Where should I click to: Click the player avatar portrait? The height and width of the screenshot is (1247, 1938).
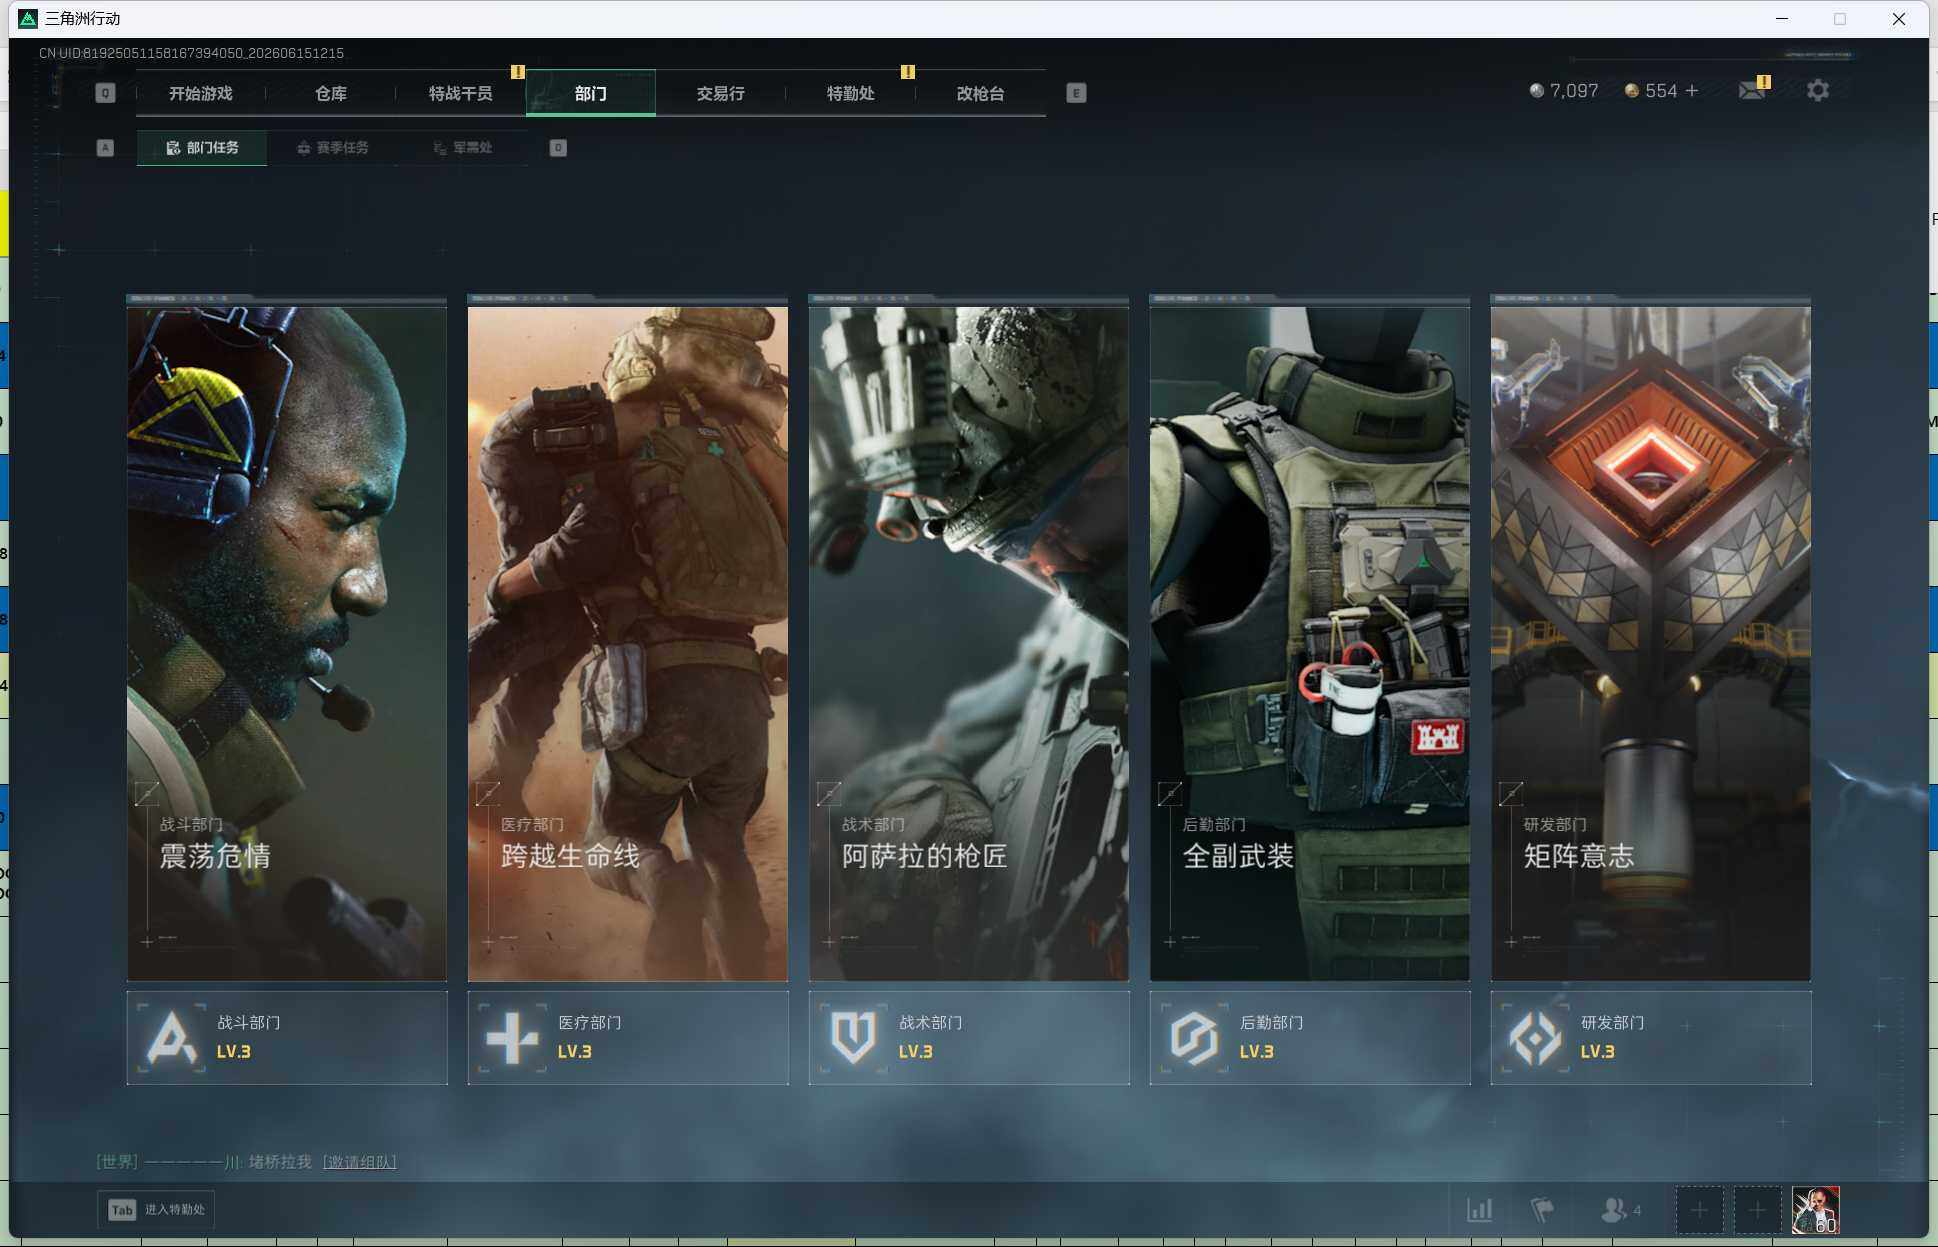[1815, 1210]
